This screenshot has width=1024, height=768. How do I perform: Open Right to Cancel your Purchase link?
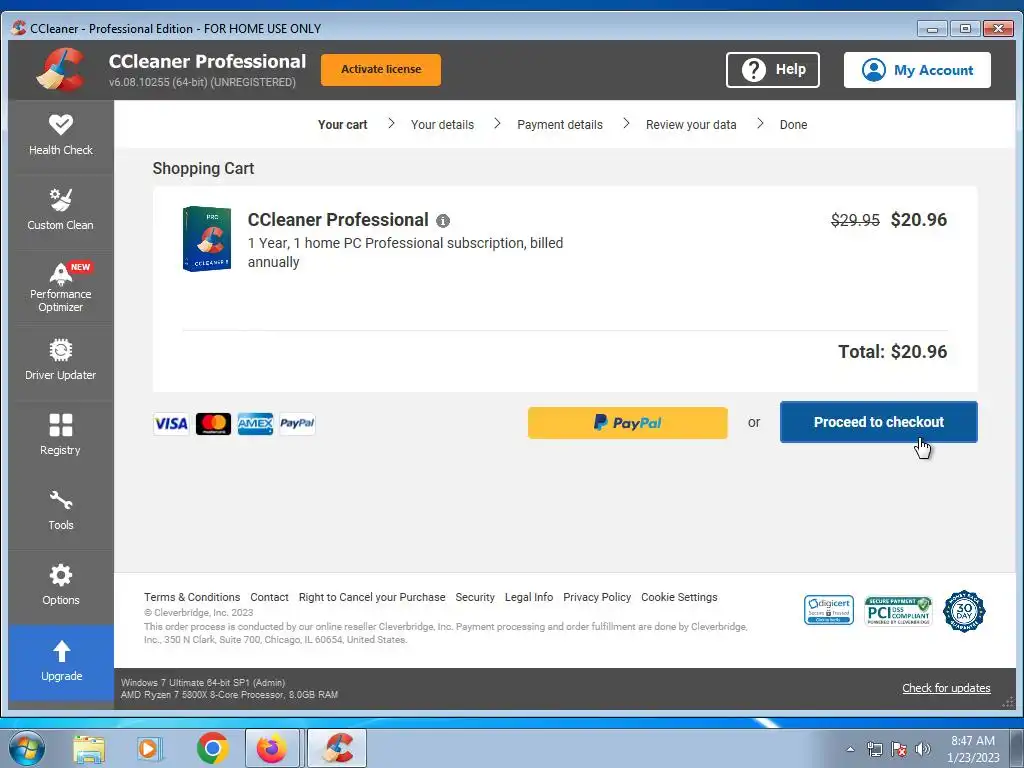(x=372, y=597)
